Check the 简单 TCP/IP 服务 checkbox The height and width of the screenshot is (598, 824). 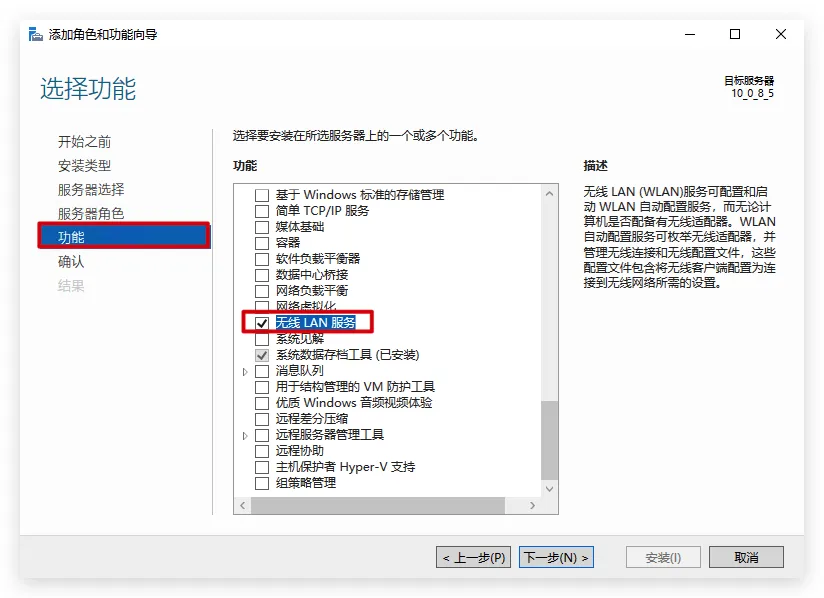(262, 211)
